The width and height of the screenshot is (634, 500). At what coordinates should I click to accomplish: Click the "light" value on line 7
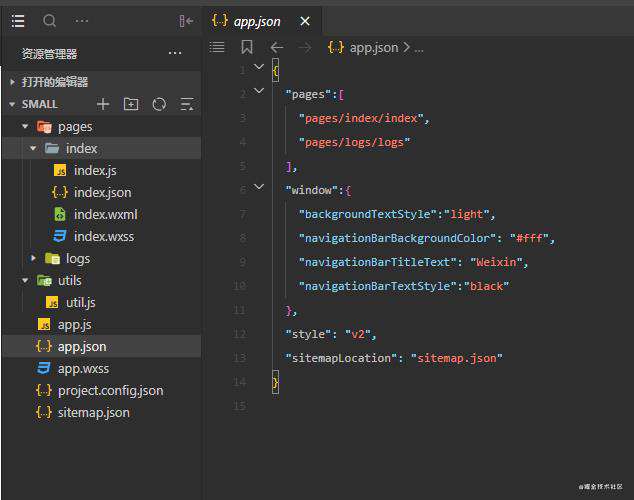coord(467,214)
